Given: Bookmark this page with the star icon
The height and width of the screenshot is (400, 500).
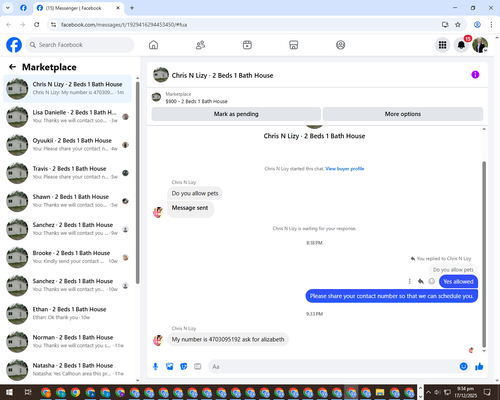Looking at the screenshot, I should pyautogui.click(x=458, y=25).
